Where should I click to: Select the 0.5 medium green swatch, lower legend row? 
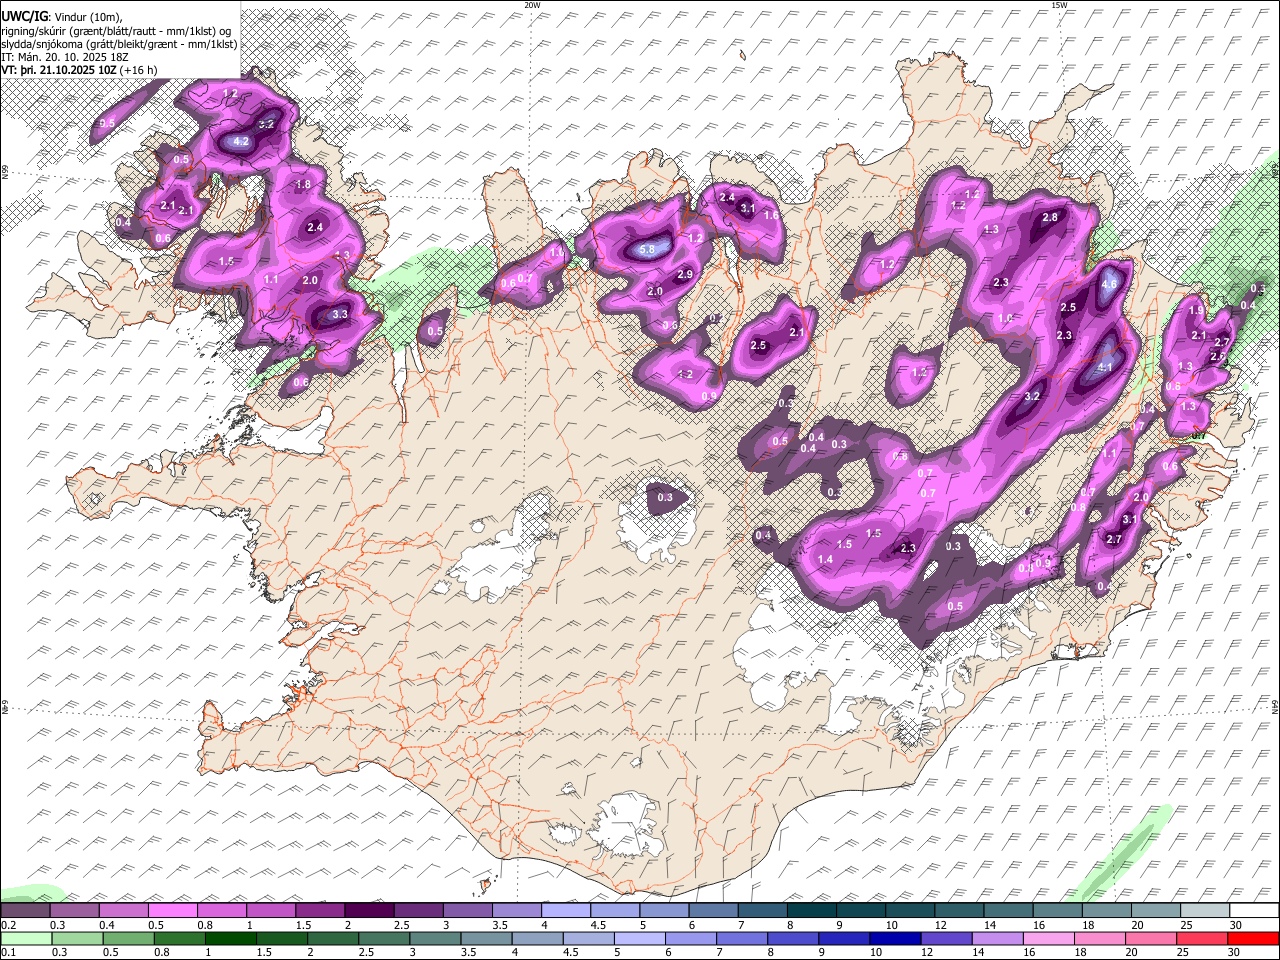[128, 938]
